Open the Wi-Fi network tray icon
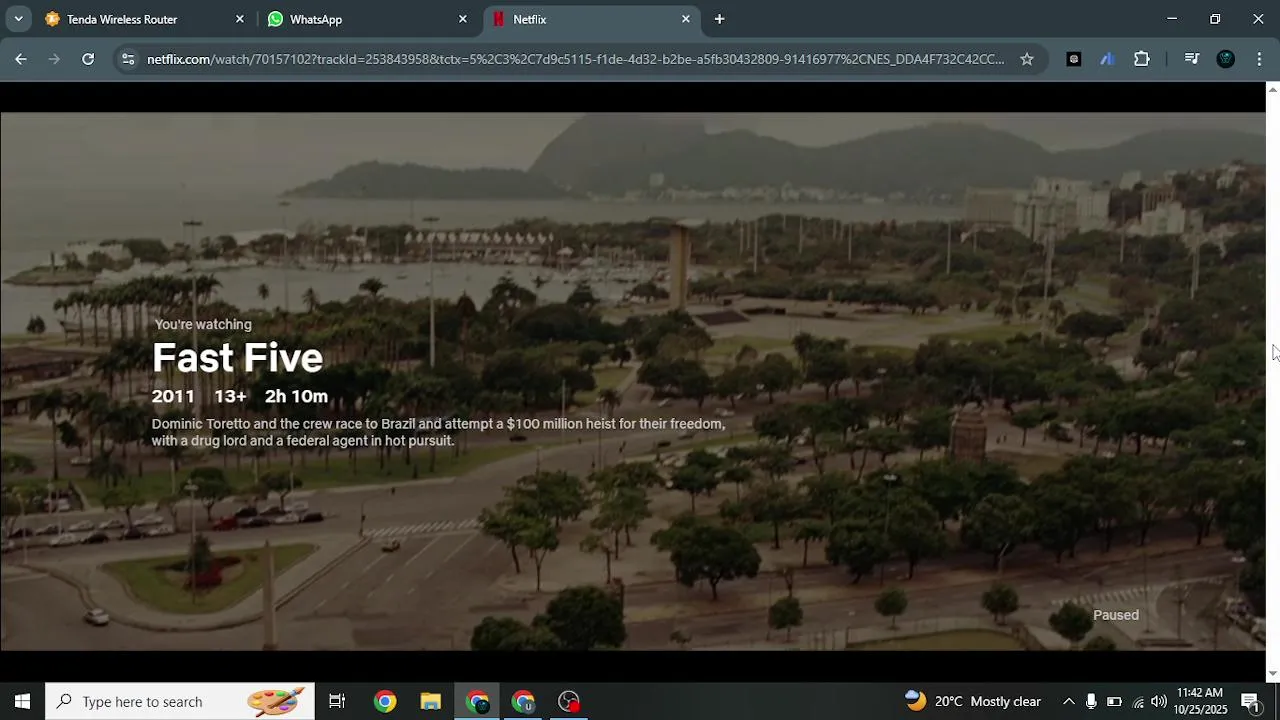1280x720 pixels. point(1137,701)
